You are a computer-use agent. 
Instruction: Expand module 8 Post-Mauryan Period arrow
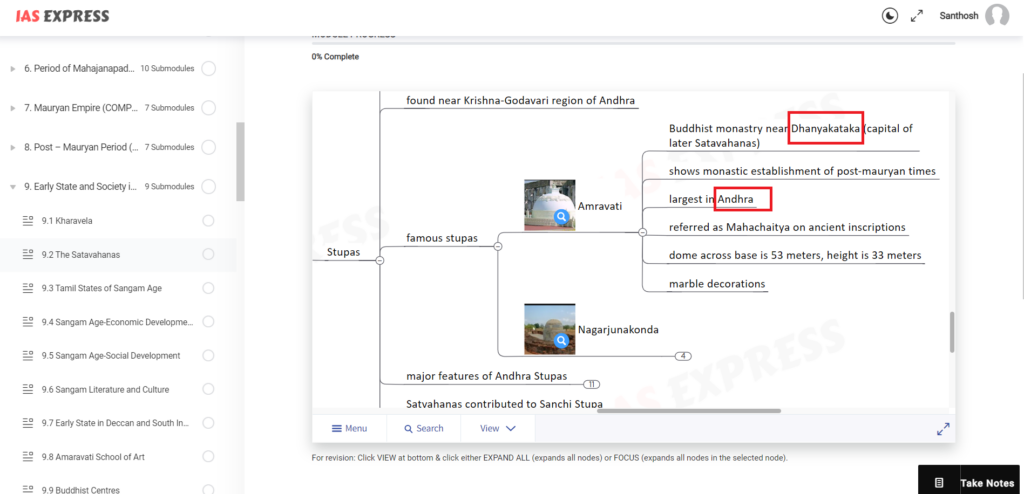point(13,148)
